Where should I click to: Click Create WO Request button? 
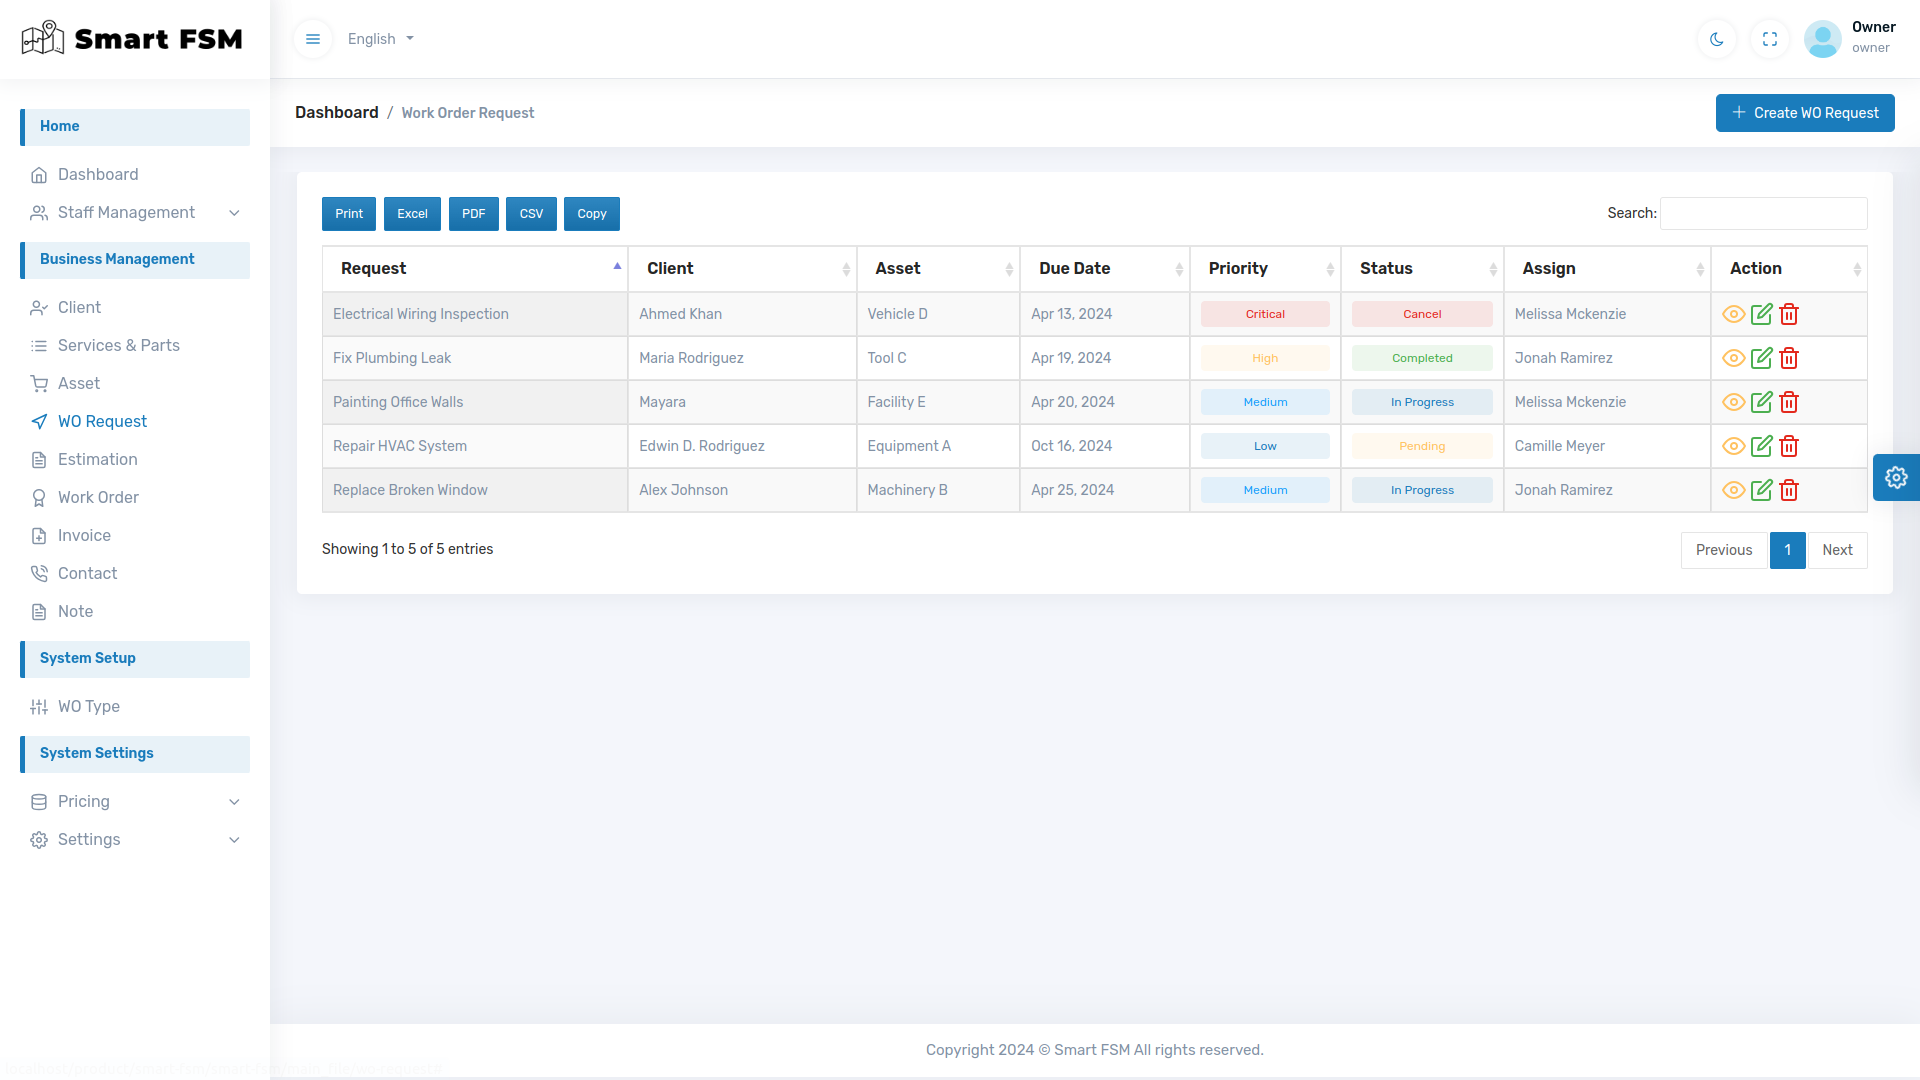point(1804,113)
